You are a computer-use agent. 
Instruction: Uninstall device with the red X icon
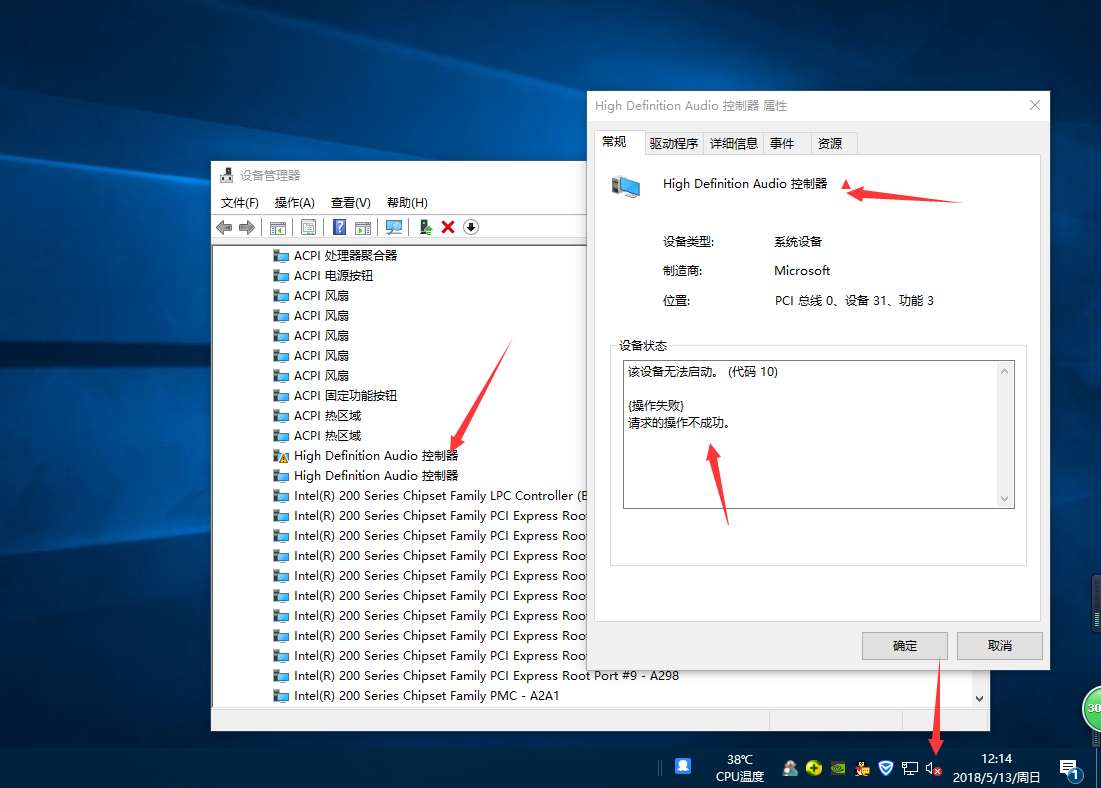448,227
